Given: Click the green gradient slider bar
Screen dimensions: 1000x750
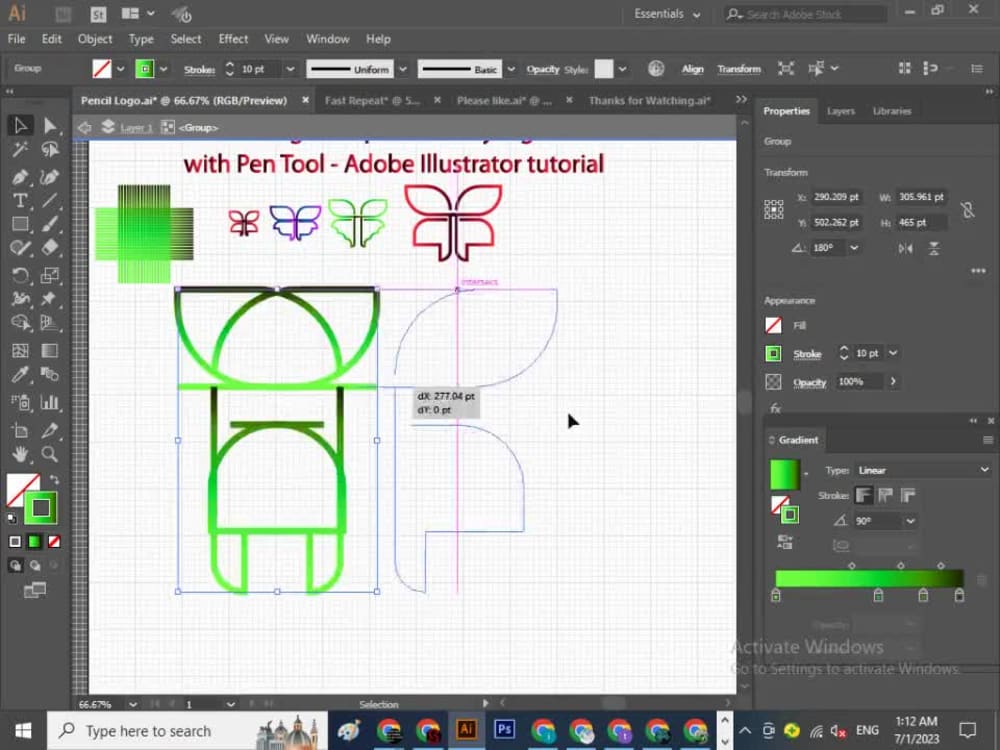Looking at the screenshot, I should pyautogui.click(x=869, y=579).
